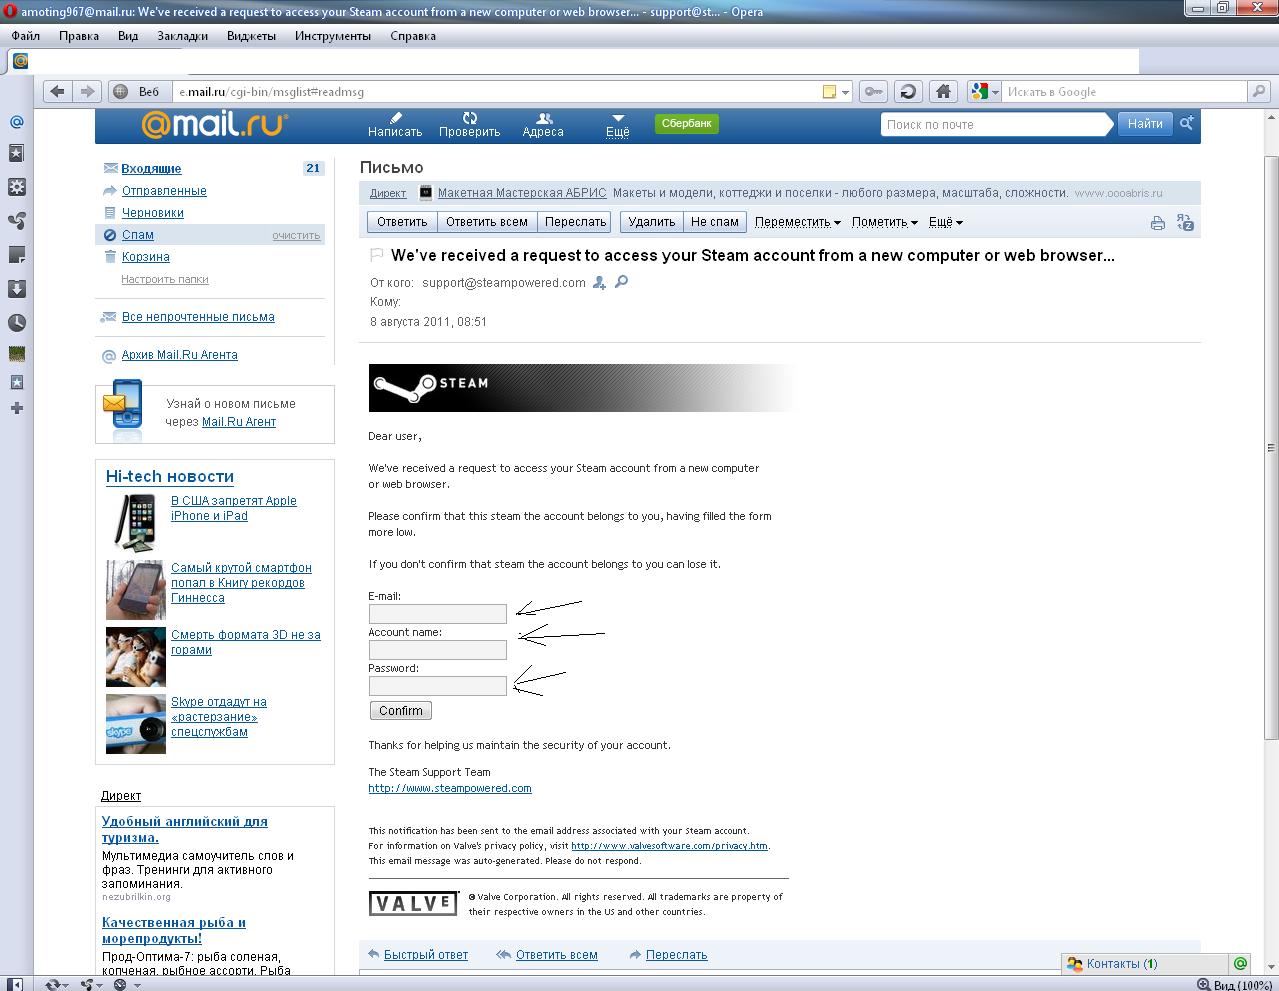Click the Account name input field

pyautogui.click(x=438, y=650)
